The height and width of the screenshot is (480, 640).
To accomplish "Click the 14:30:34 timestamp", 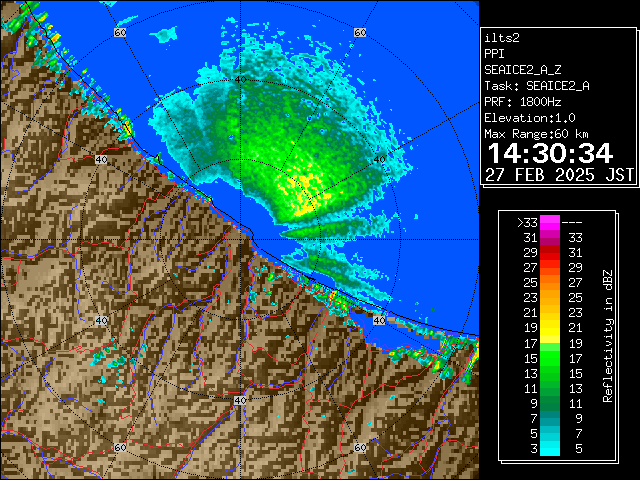I will click(550, 153).
